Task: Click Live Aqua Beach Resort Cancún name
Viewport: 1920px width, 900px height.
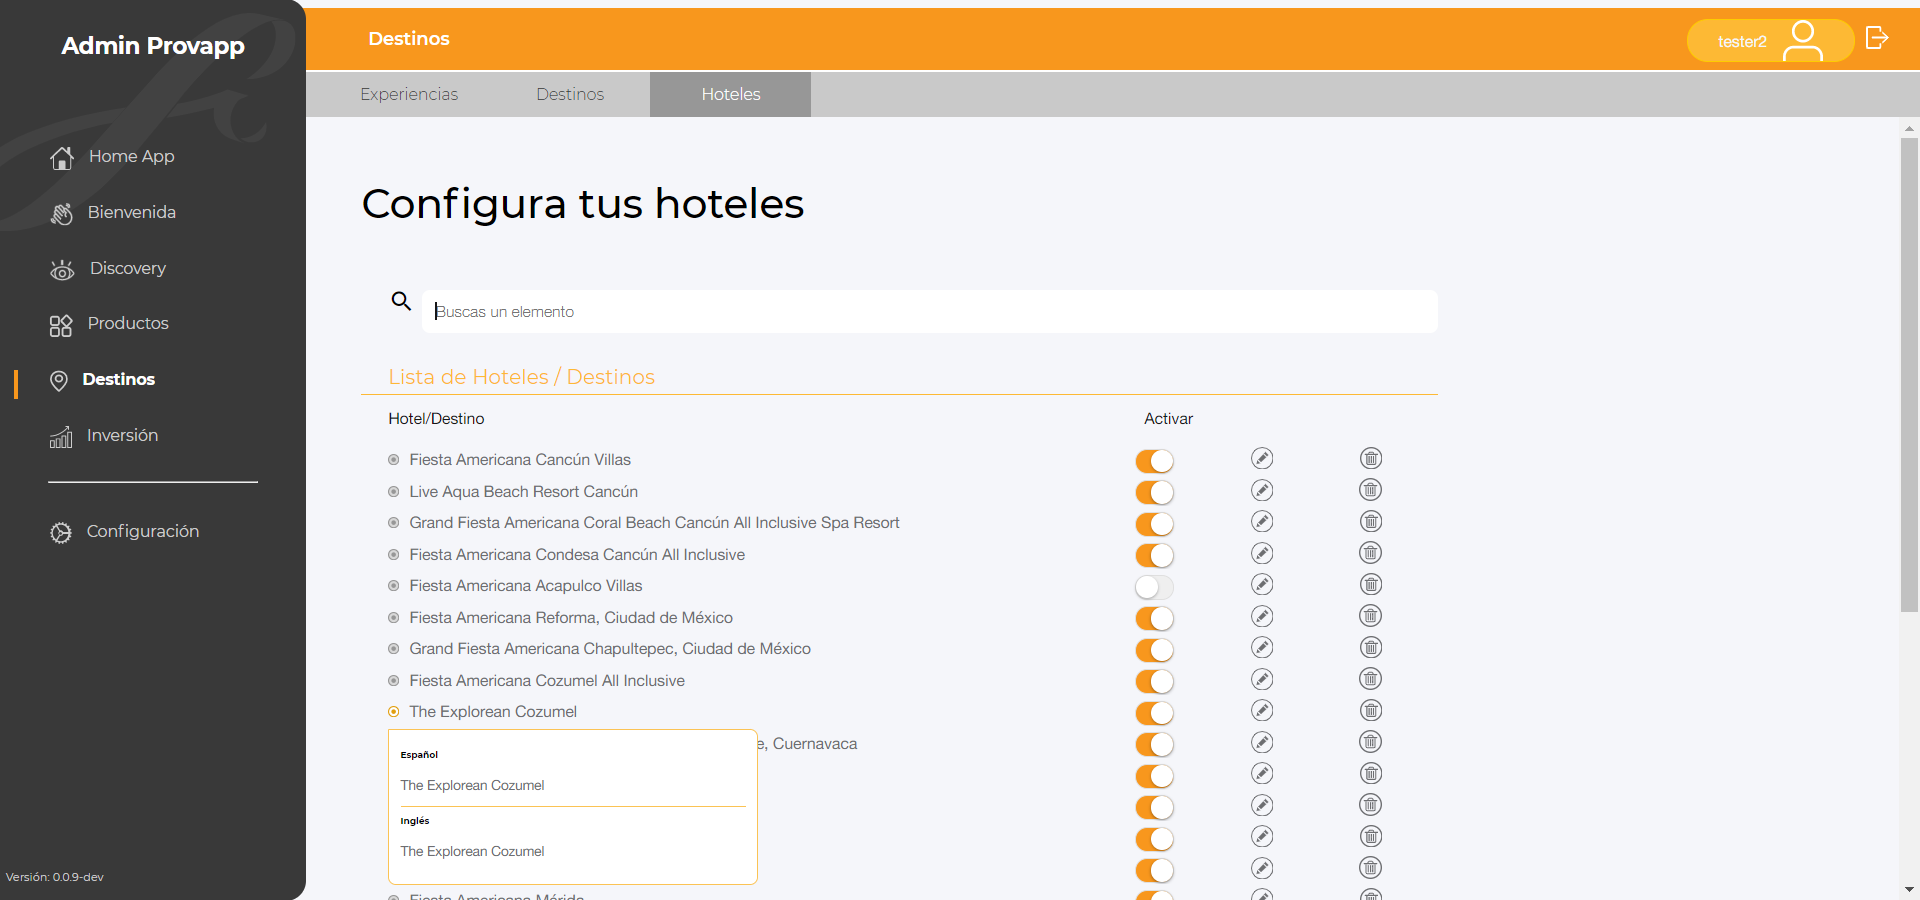Action: [x=523, y=492]
